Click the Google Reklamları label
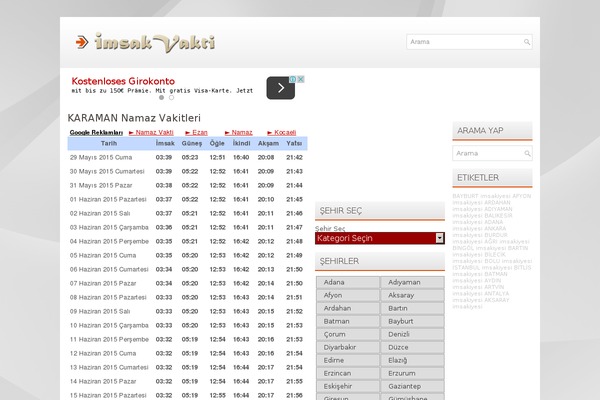This screenshot has width=600, height=400. [x=96, y=132]
